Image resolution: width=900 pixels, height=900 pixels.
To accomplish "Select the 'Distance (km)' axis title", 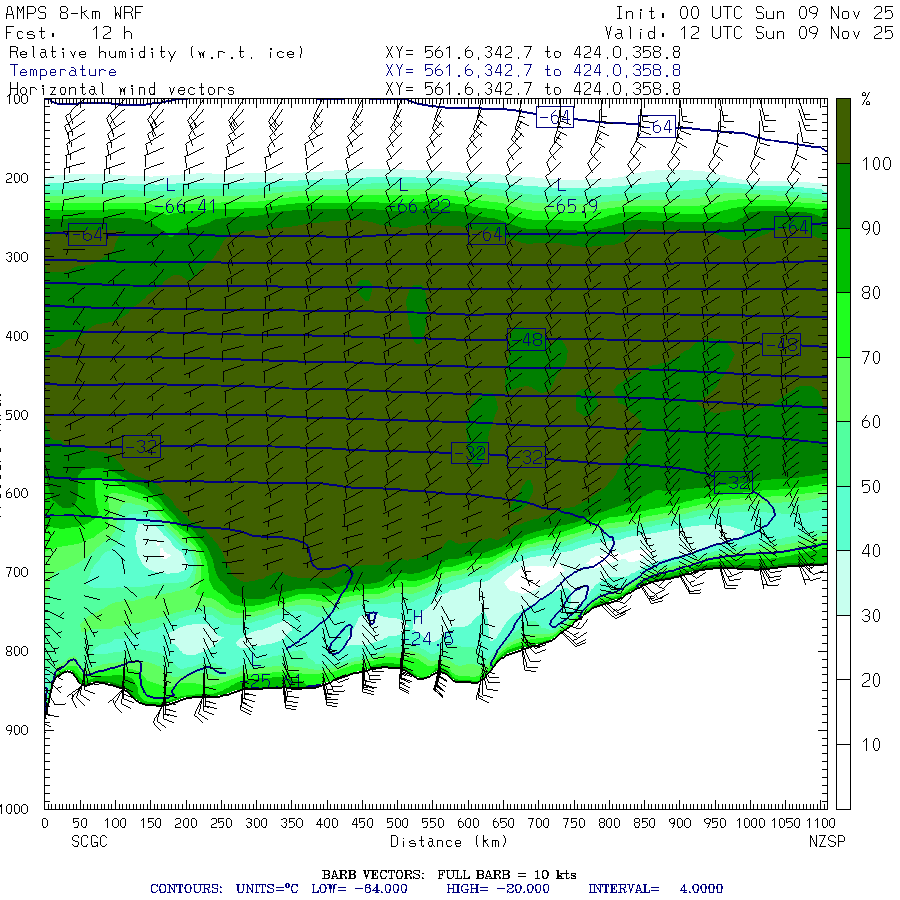I will (449, 842).
